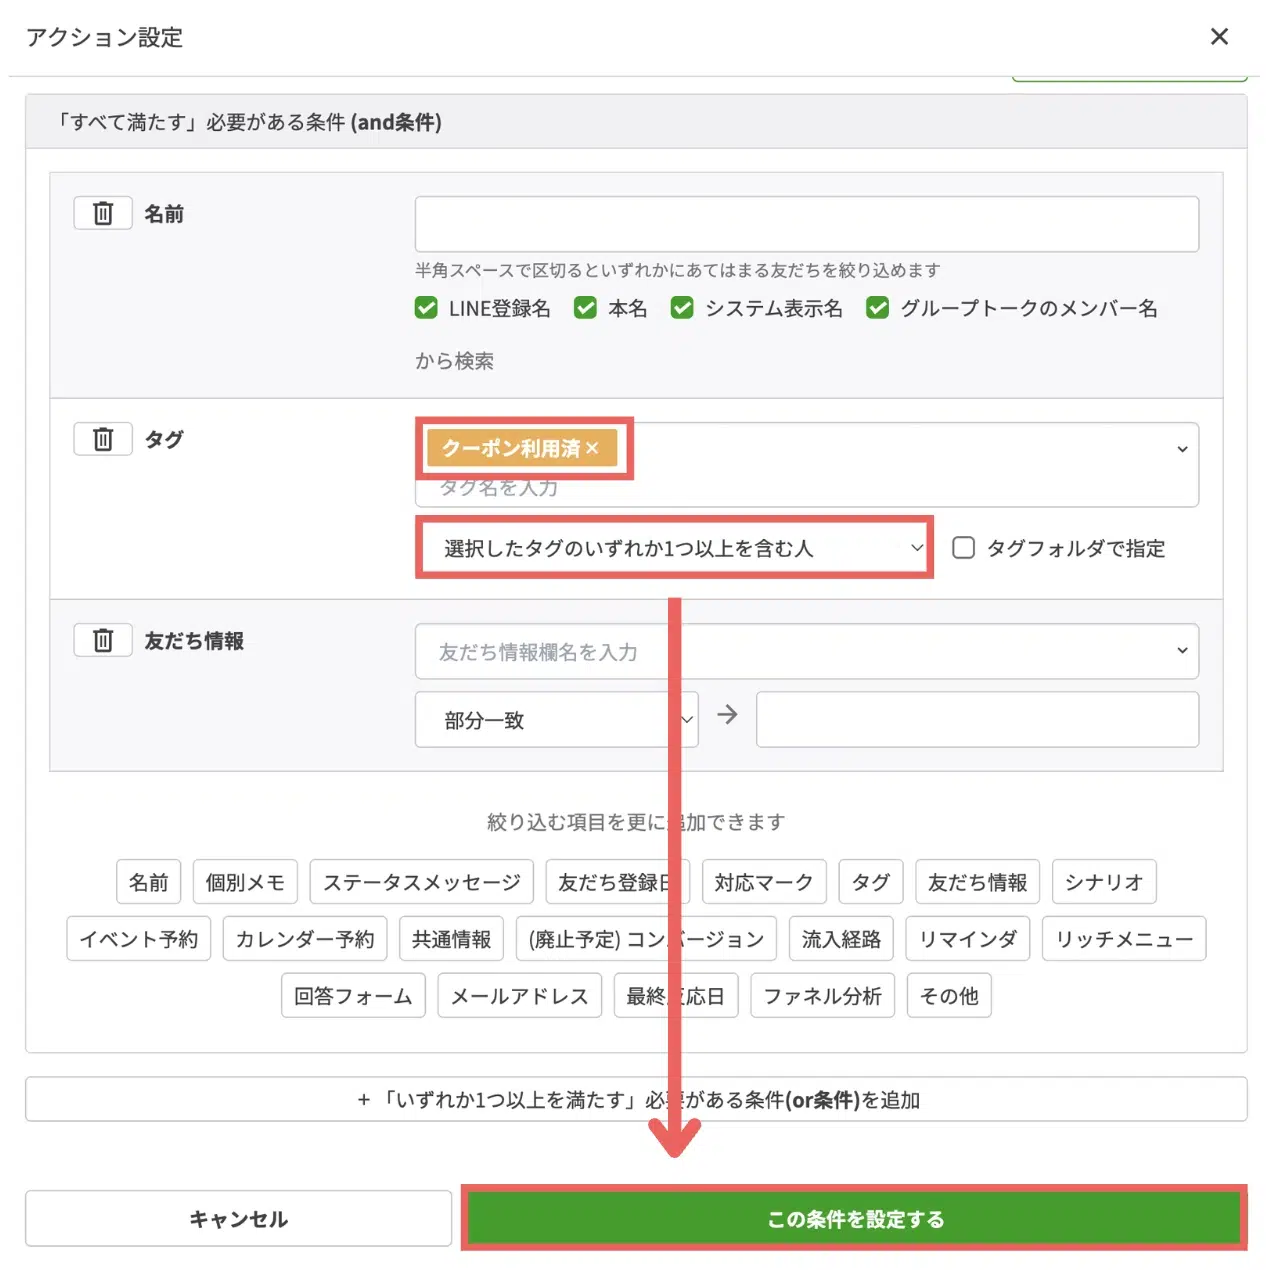The height and width of the screenshot is (1270, 1266).
Task: Expand the tag selection dropdown arrow
Action: (1182, 449)
